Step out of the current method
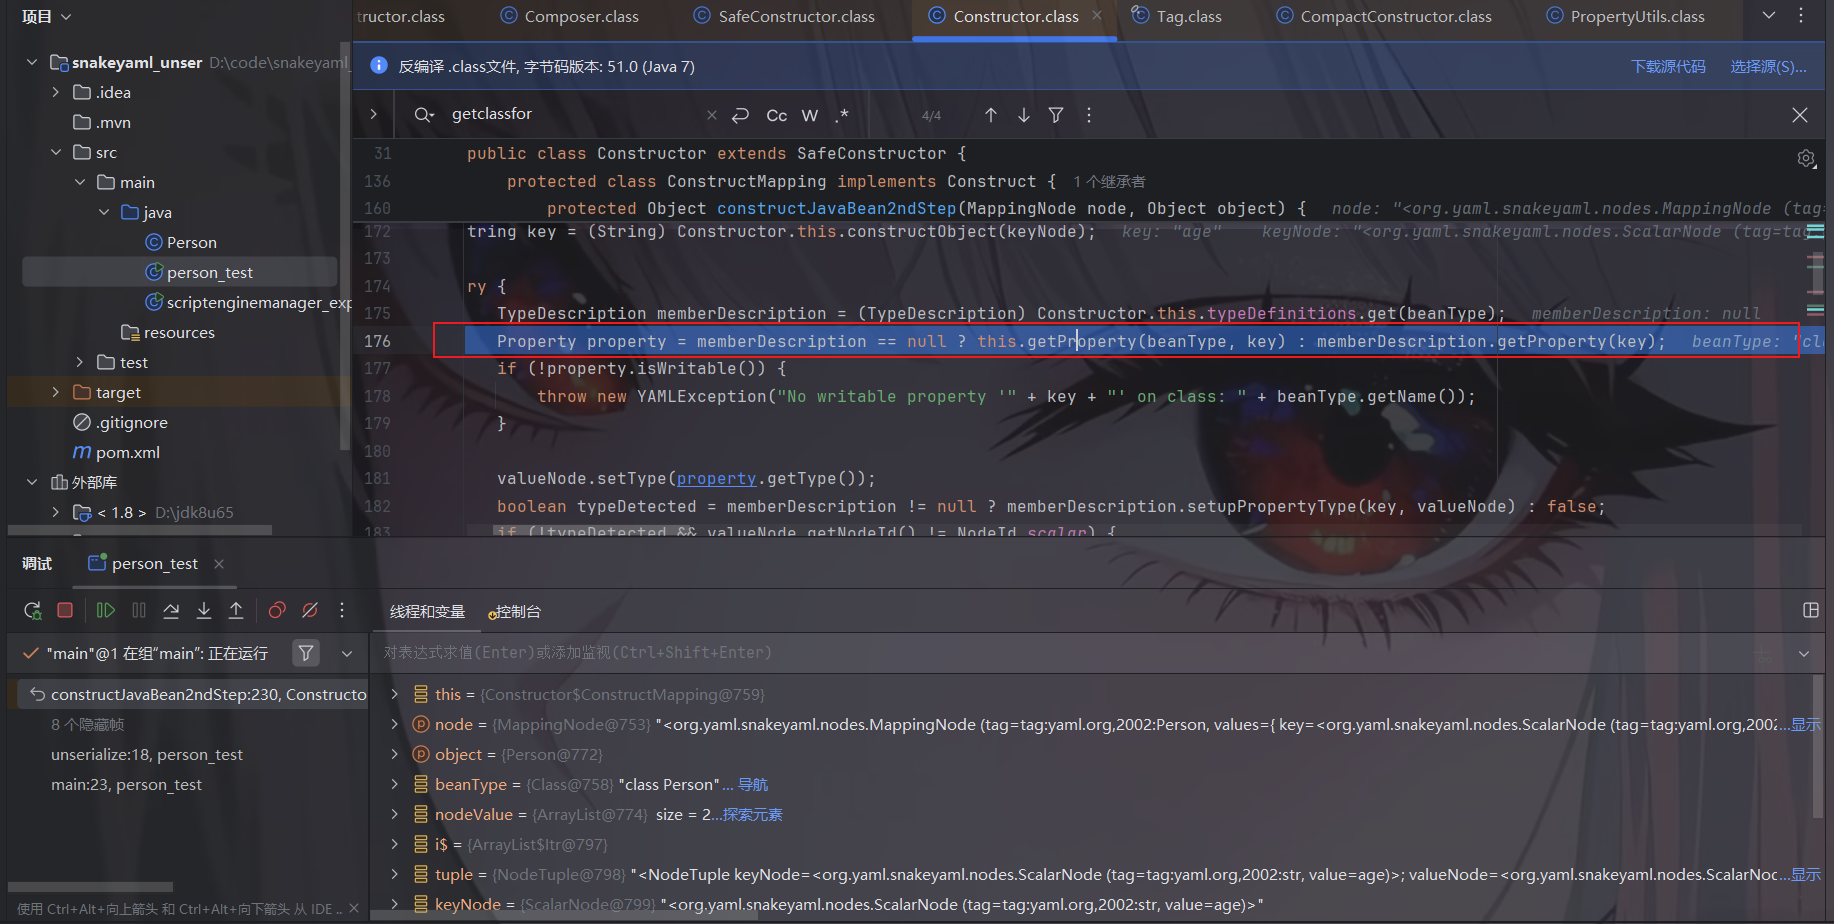 point(236,610)
